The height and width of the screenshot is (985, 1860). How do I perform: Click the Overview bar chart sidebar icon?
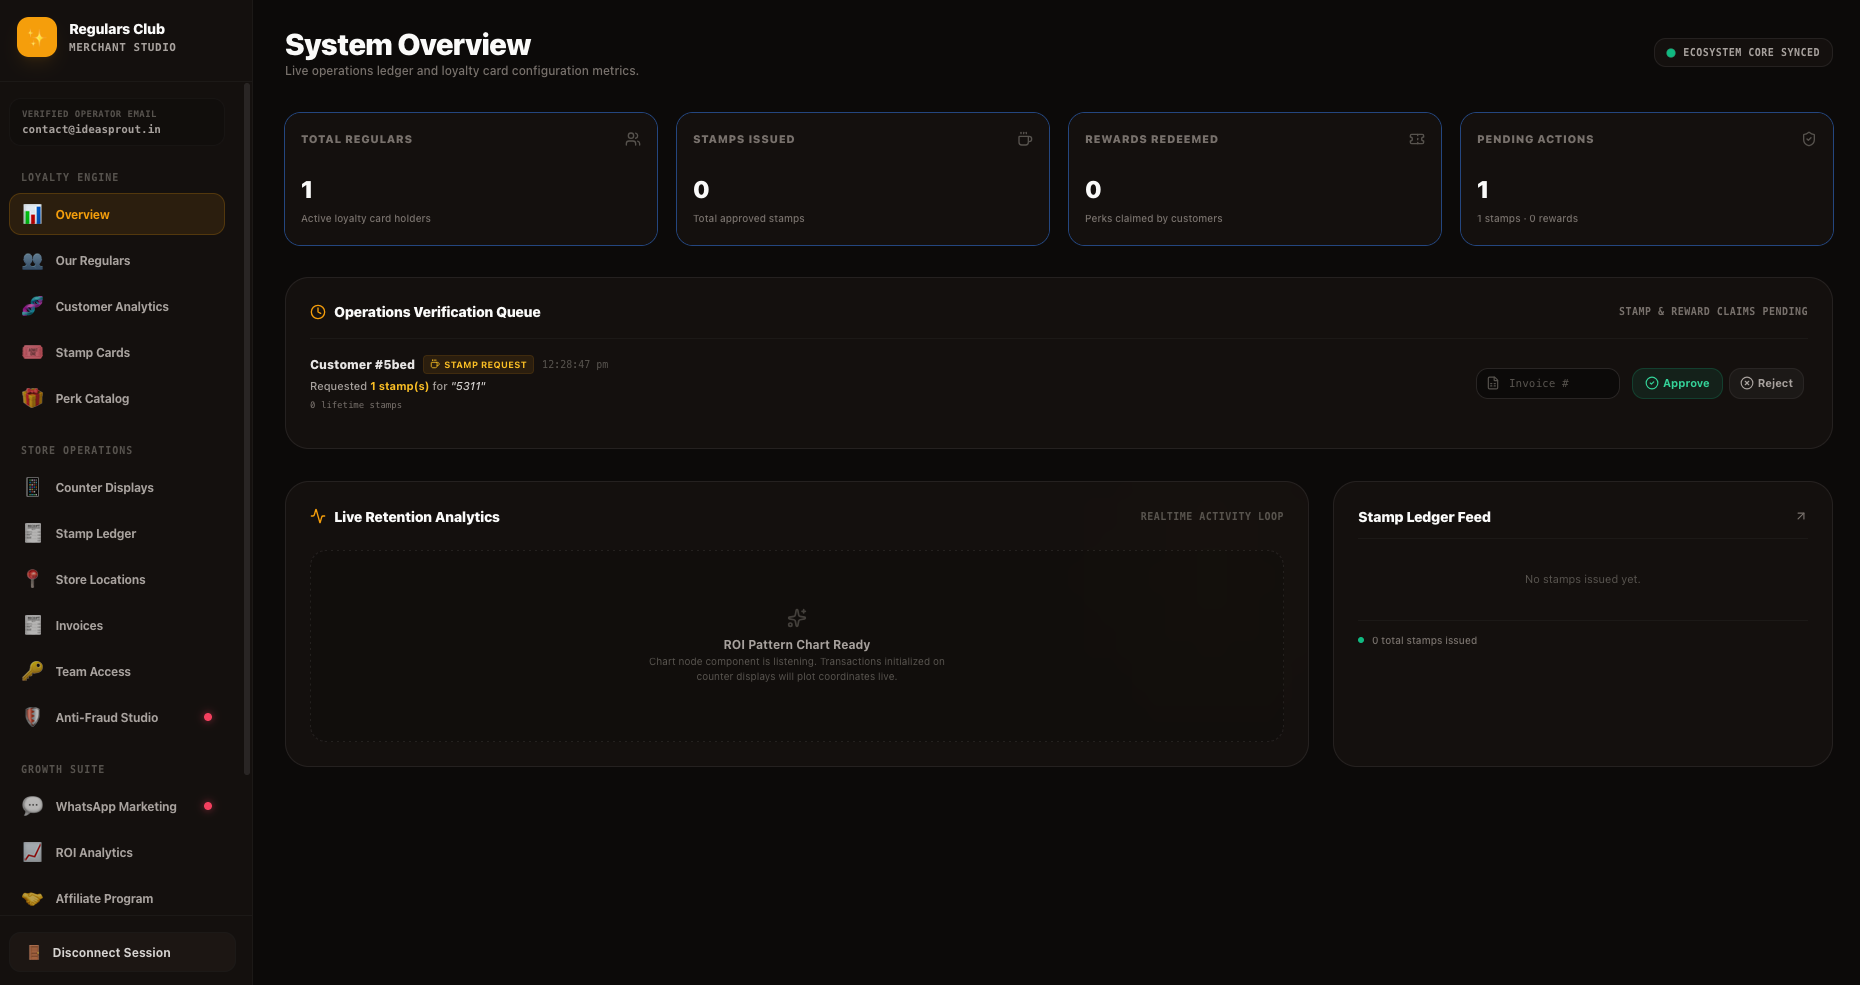click(33, 214)
